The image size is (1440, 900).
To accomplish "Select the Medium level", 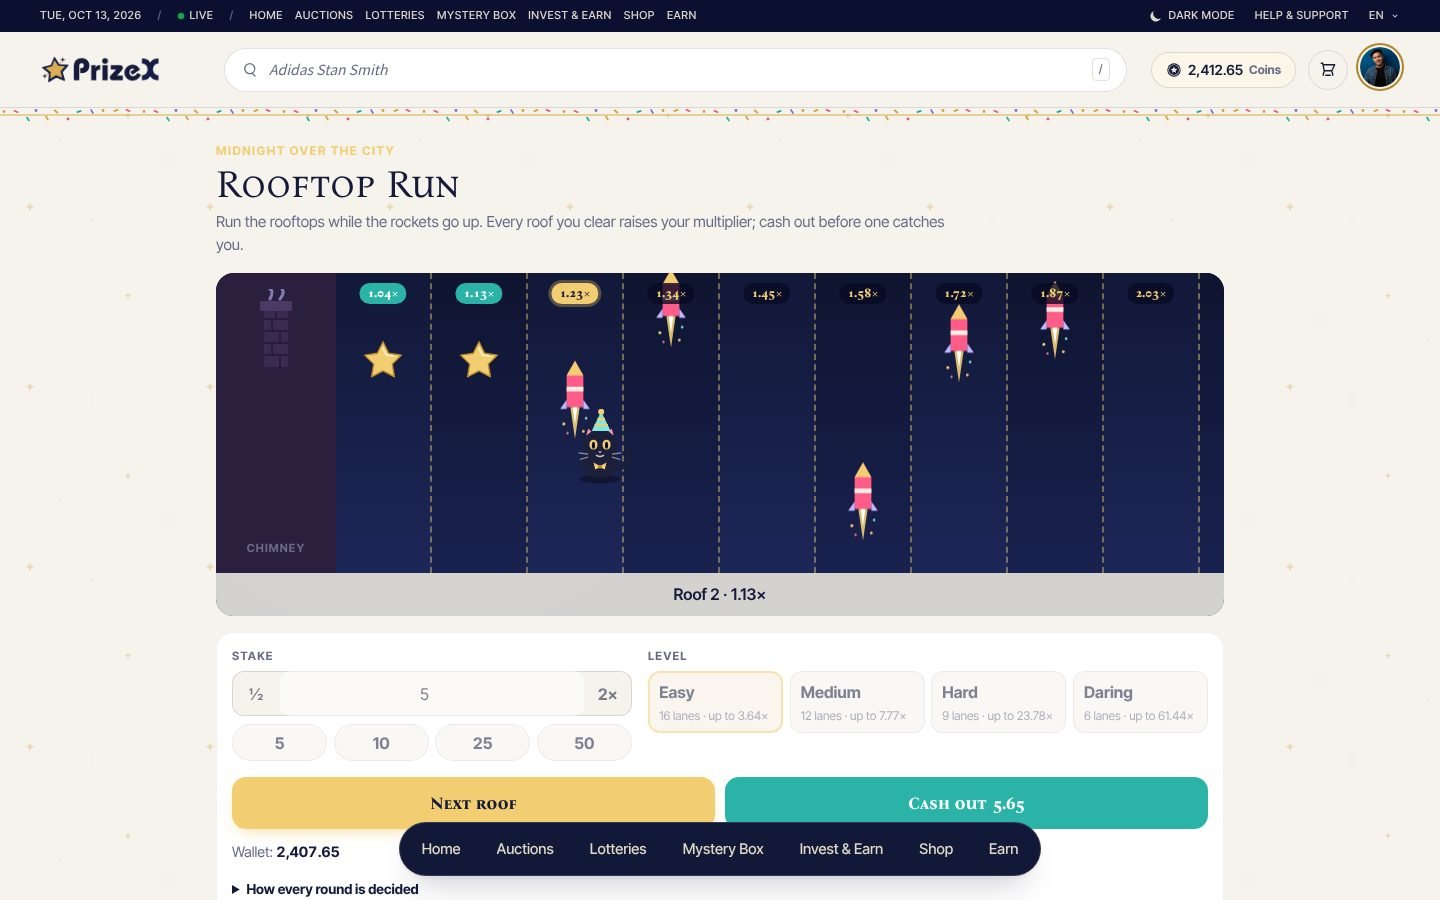I will click(x=857, y=702).
